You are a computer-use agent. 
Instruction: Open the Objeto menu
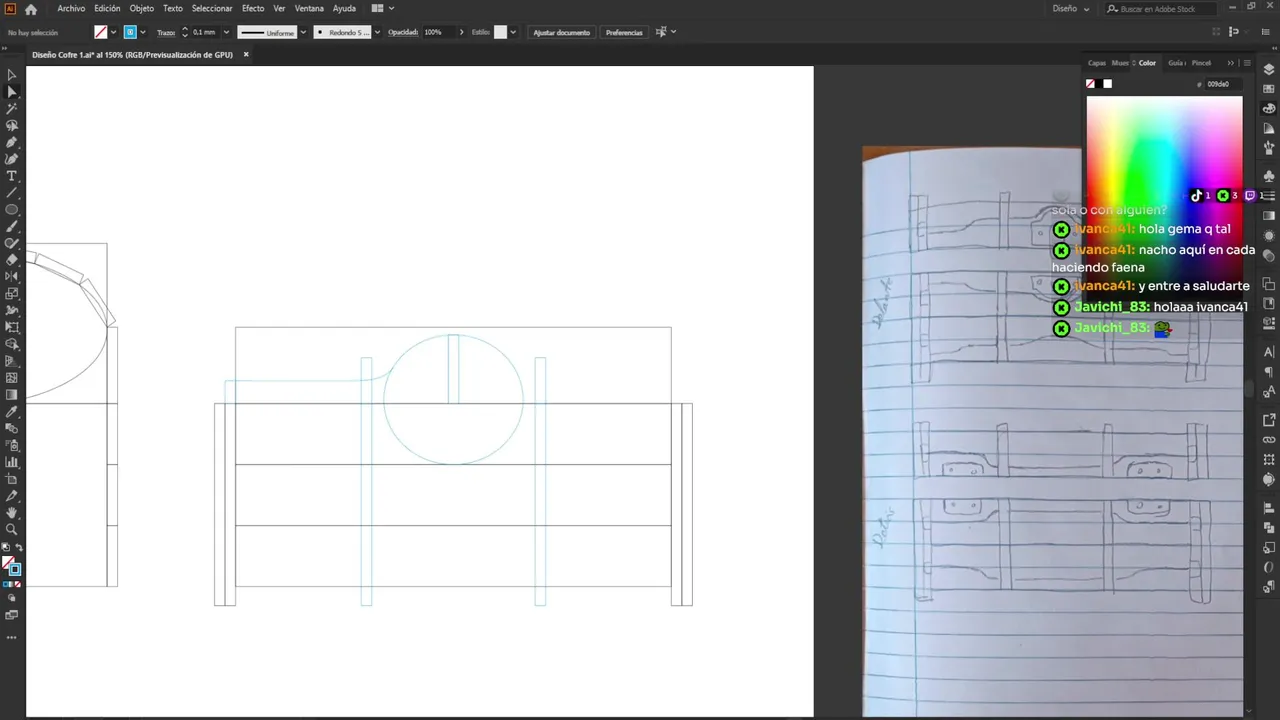pos(142,9)
